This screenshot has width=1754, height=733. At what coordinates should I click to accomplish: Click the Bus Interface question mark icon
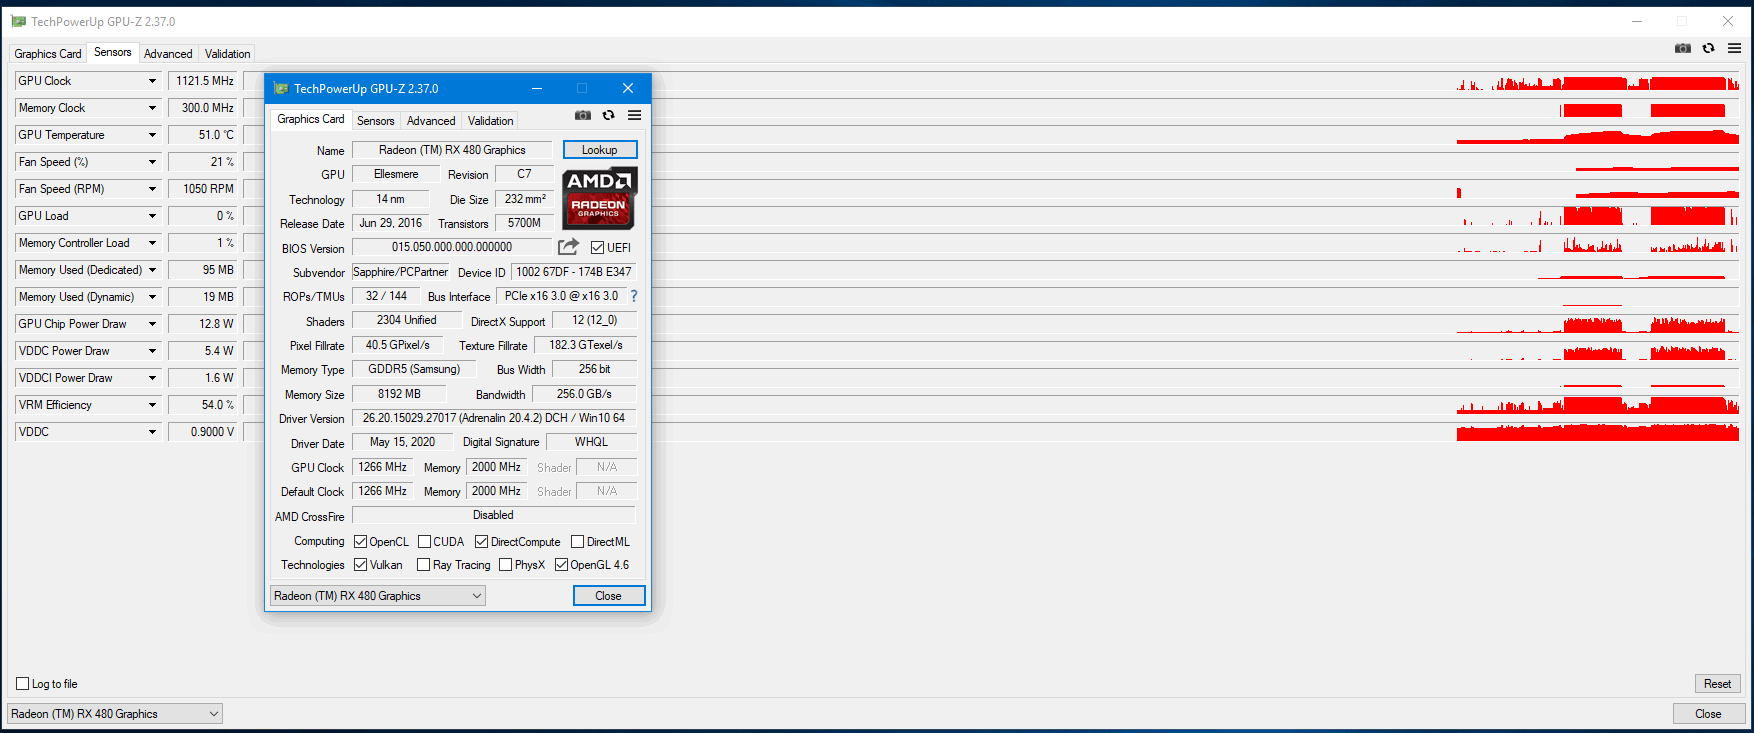click(633, 296)
